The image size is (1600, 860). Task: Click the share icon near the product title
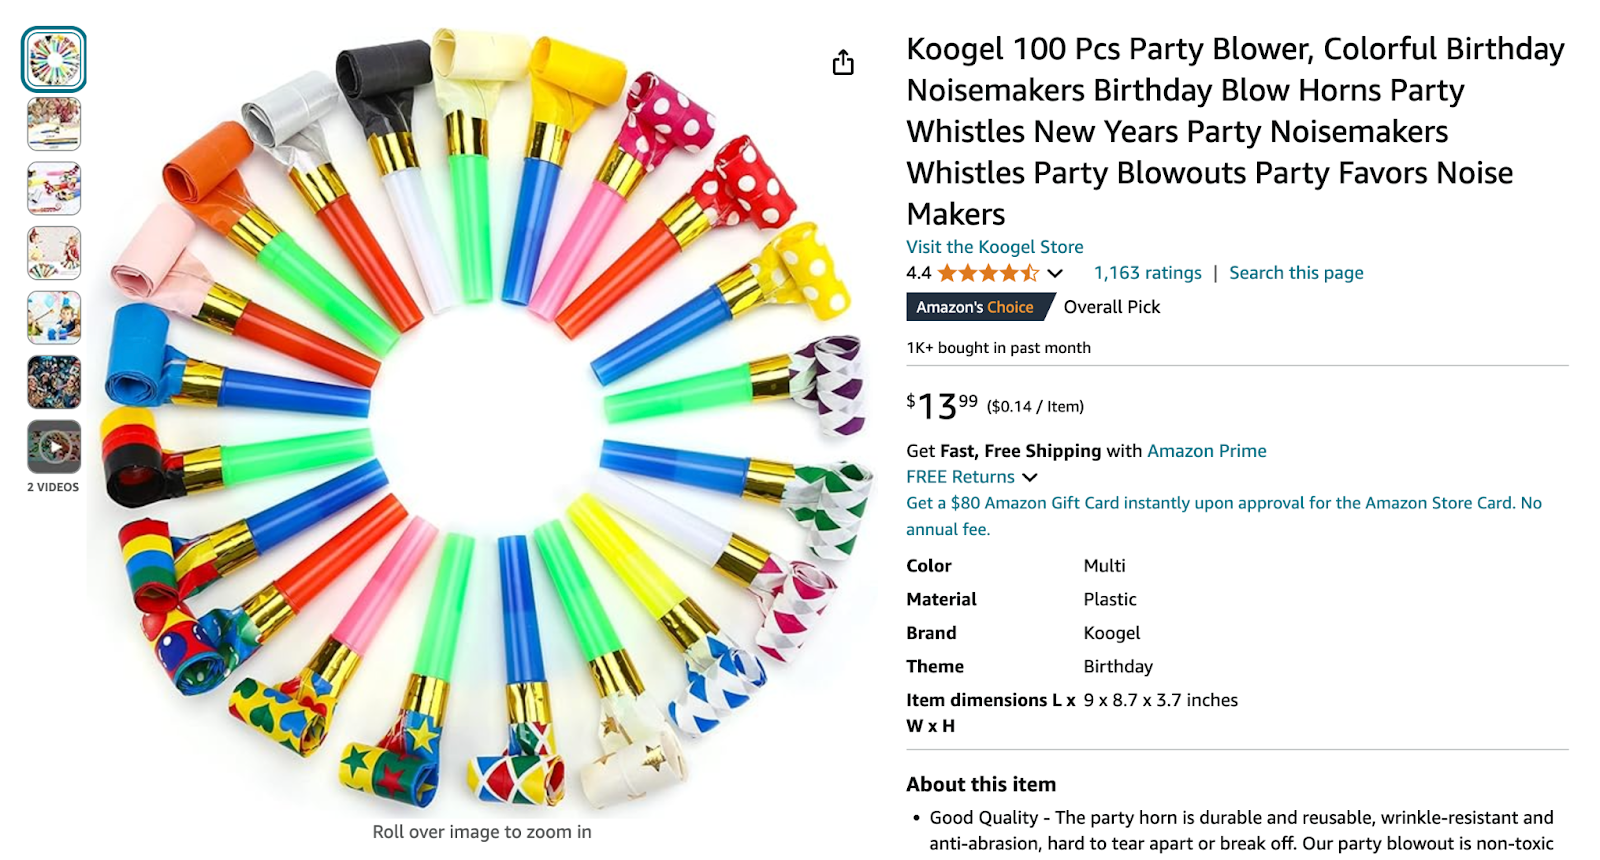[843, 62]
